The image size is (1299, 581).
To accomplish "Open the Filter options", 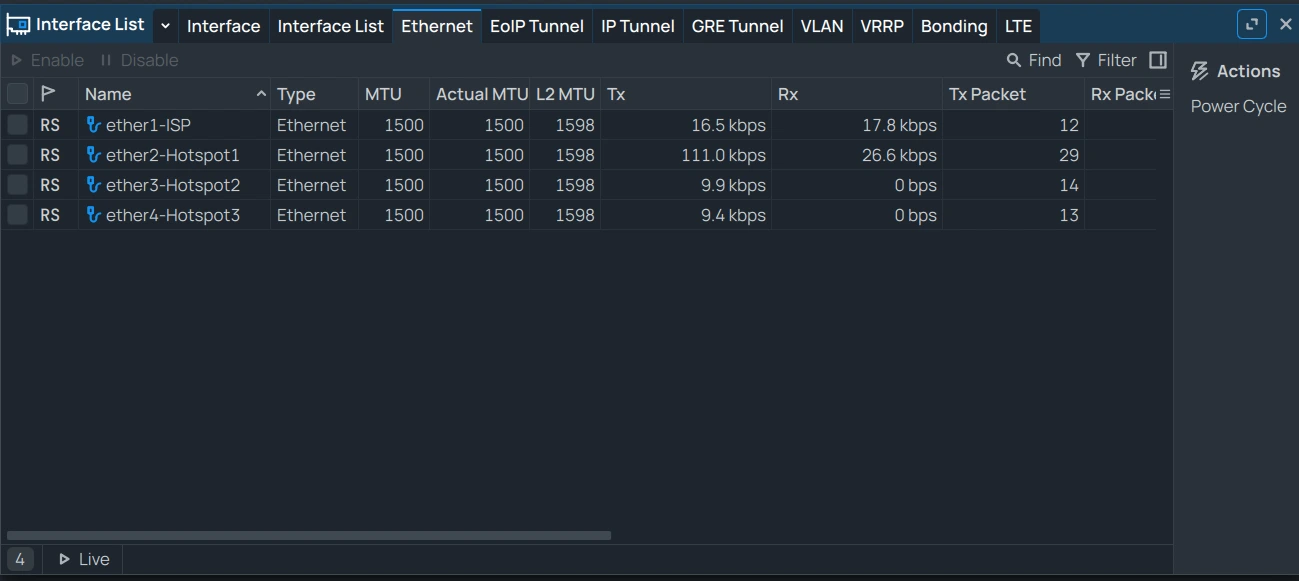I will click(1106, 60).
